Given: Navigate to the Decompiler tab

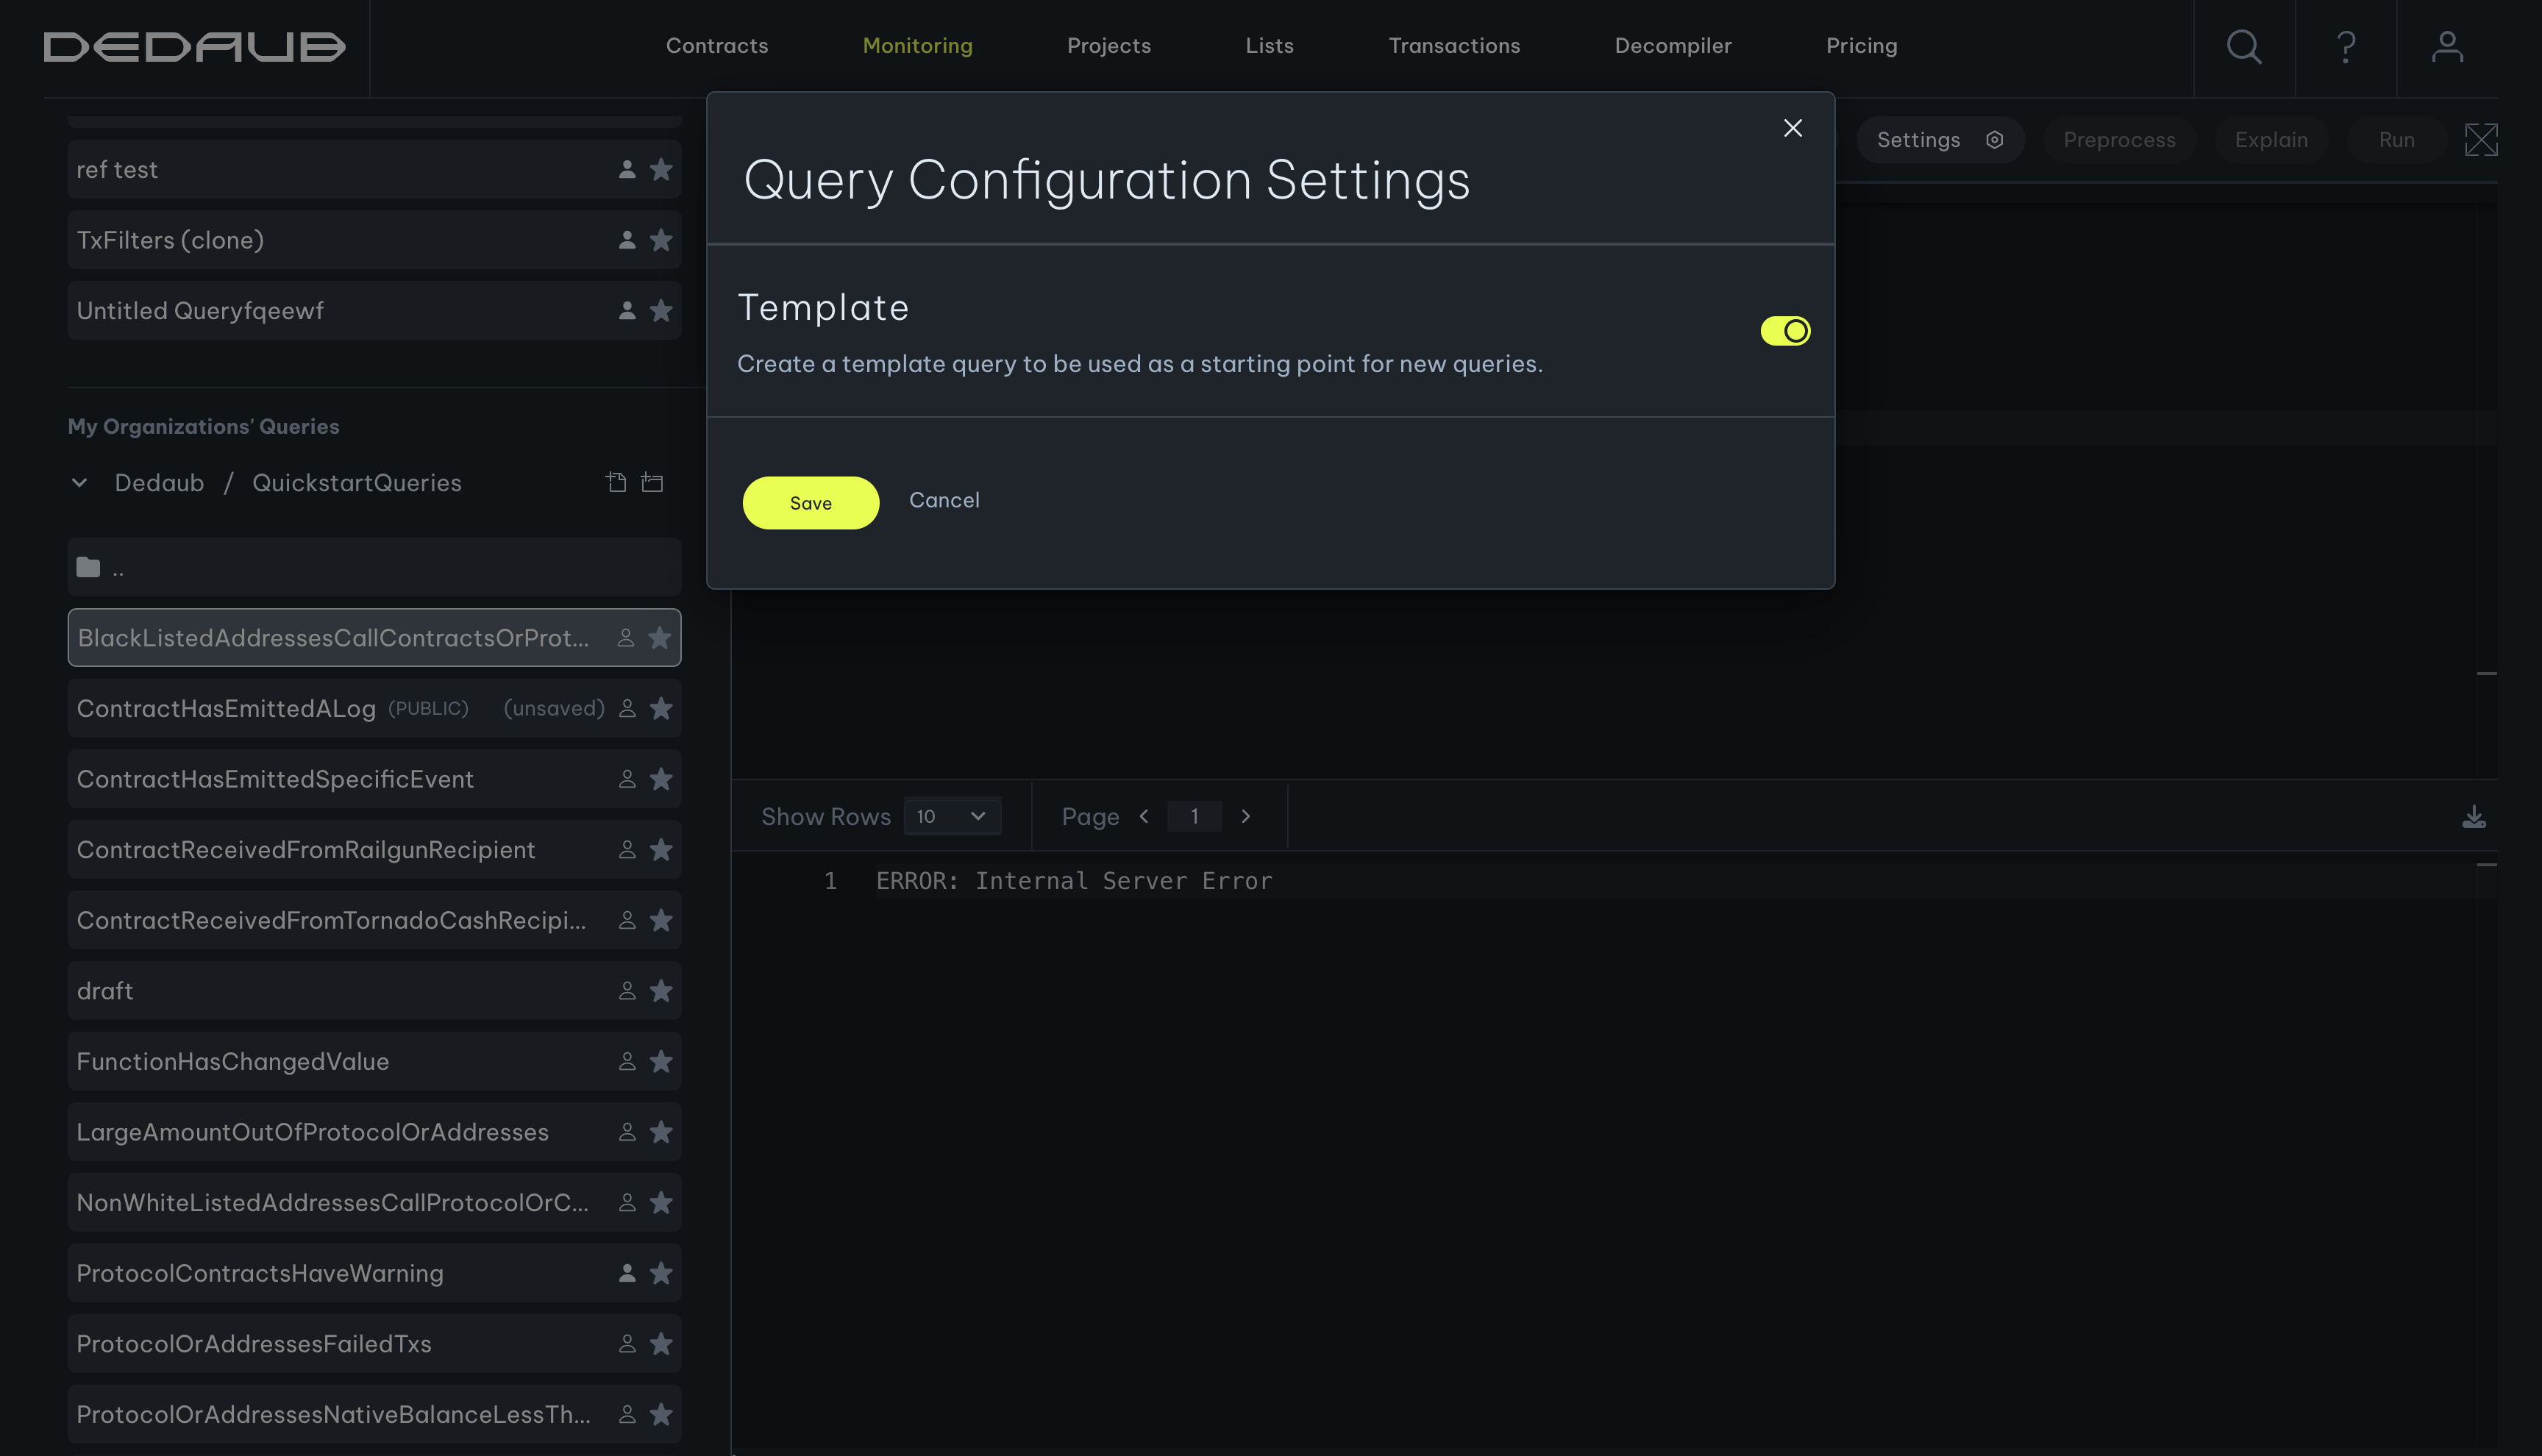Looking at the screenshot, I should pyautogui.click(x=1672, y=46).
